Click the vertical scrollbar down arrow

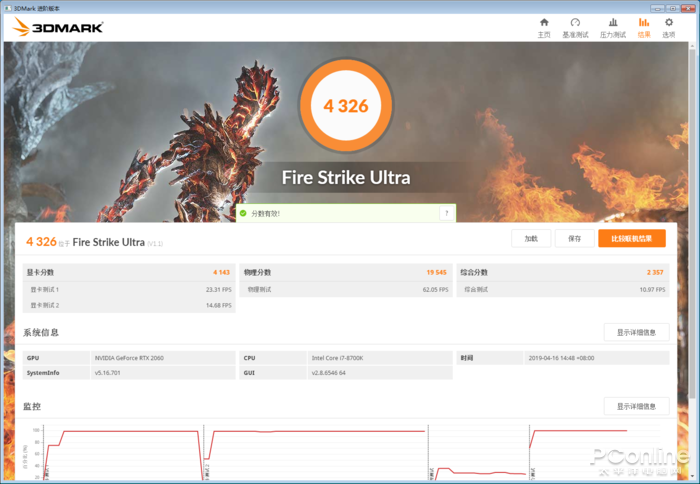pyautogui.click(x=692, y=476)
